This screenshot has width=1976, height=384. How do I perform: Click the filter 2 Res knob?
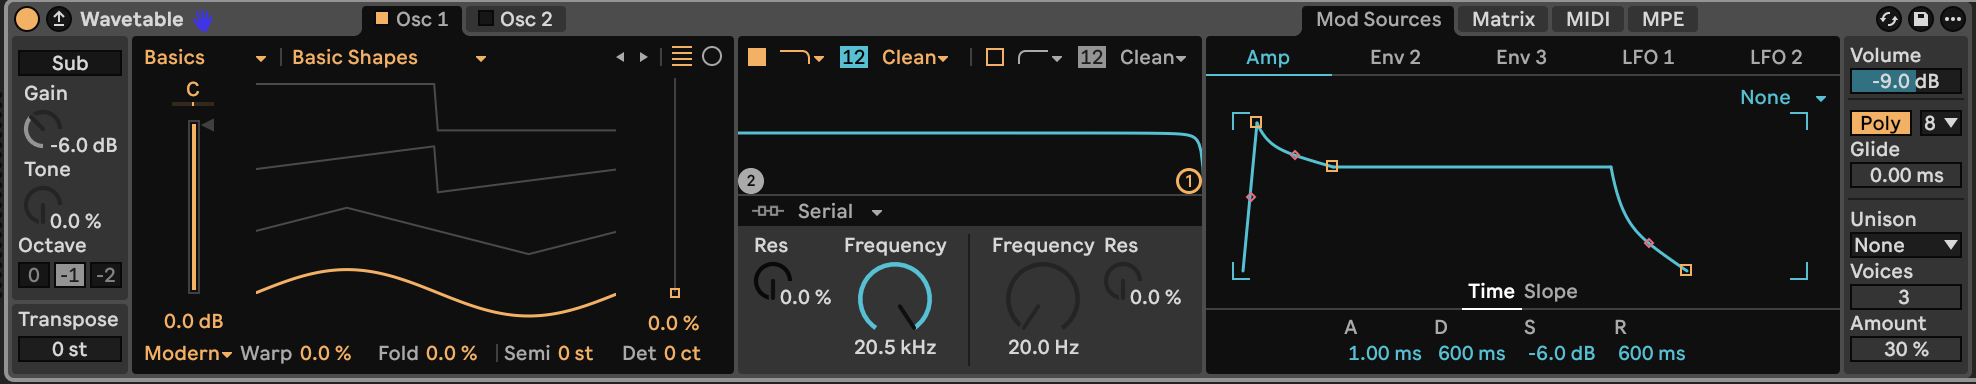[1121, 281]
